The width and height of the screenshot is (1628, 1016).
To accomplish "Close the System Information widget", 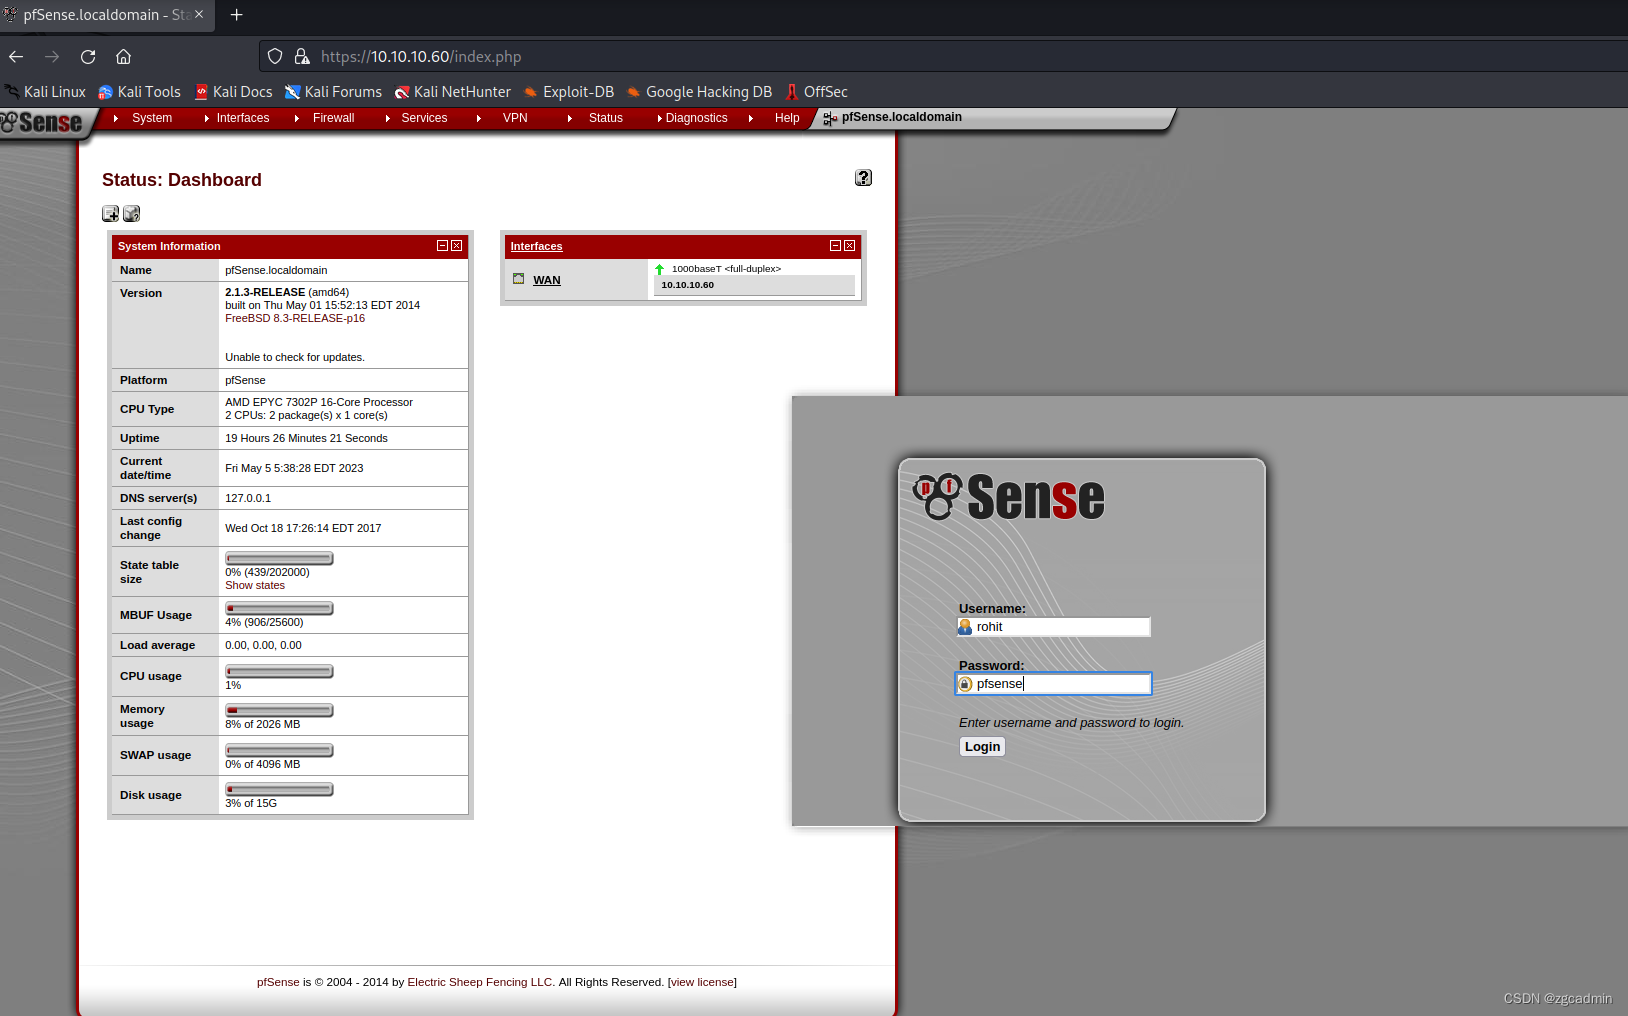I will (x=457, y=246).
